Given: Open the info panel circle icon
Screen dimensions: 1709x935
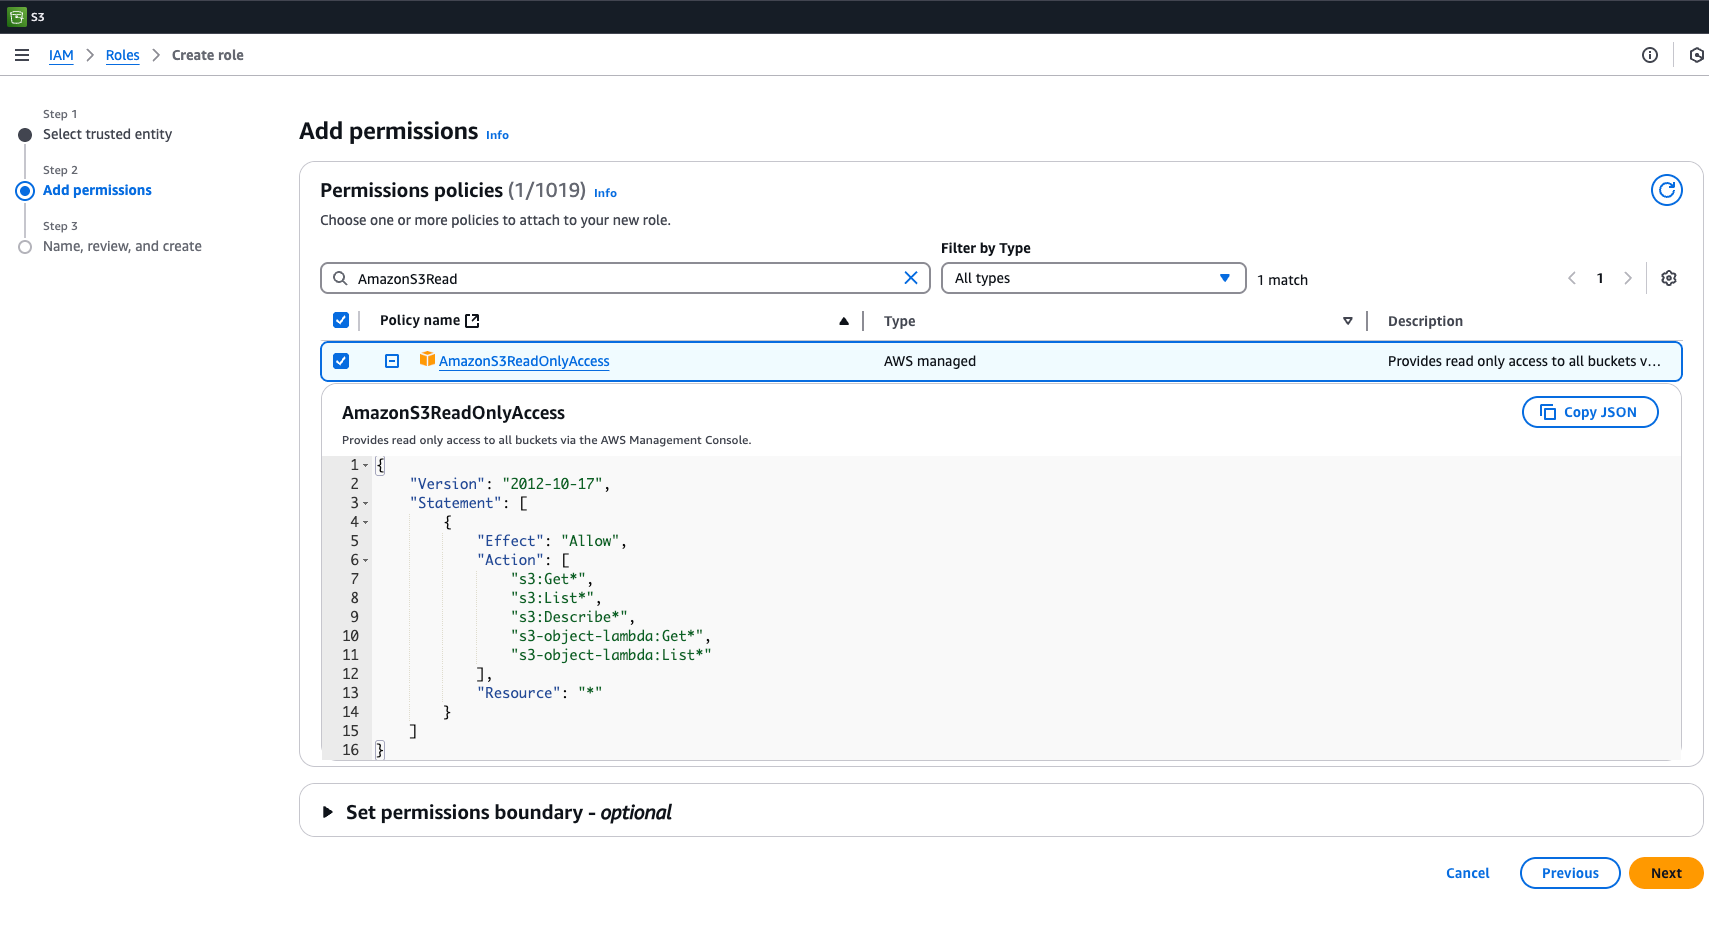Looking at the screenshot, I should [x=1650, y=55].
